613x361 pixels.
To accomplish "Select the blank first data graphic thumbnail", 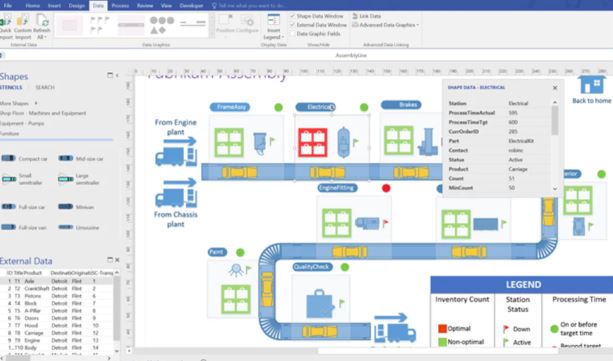I will click(70, 25).
